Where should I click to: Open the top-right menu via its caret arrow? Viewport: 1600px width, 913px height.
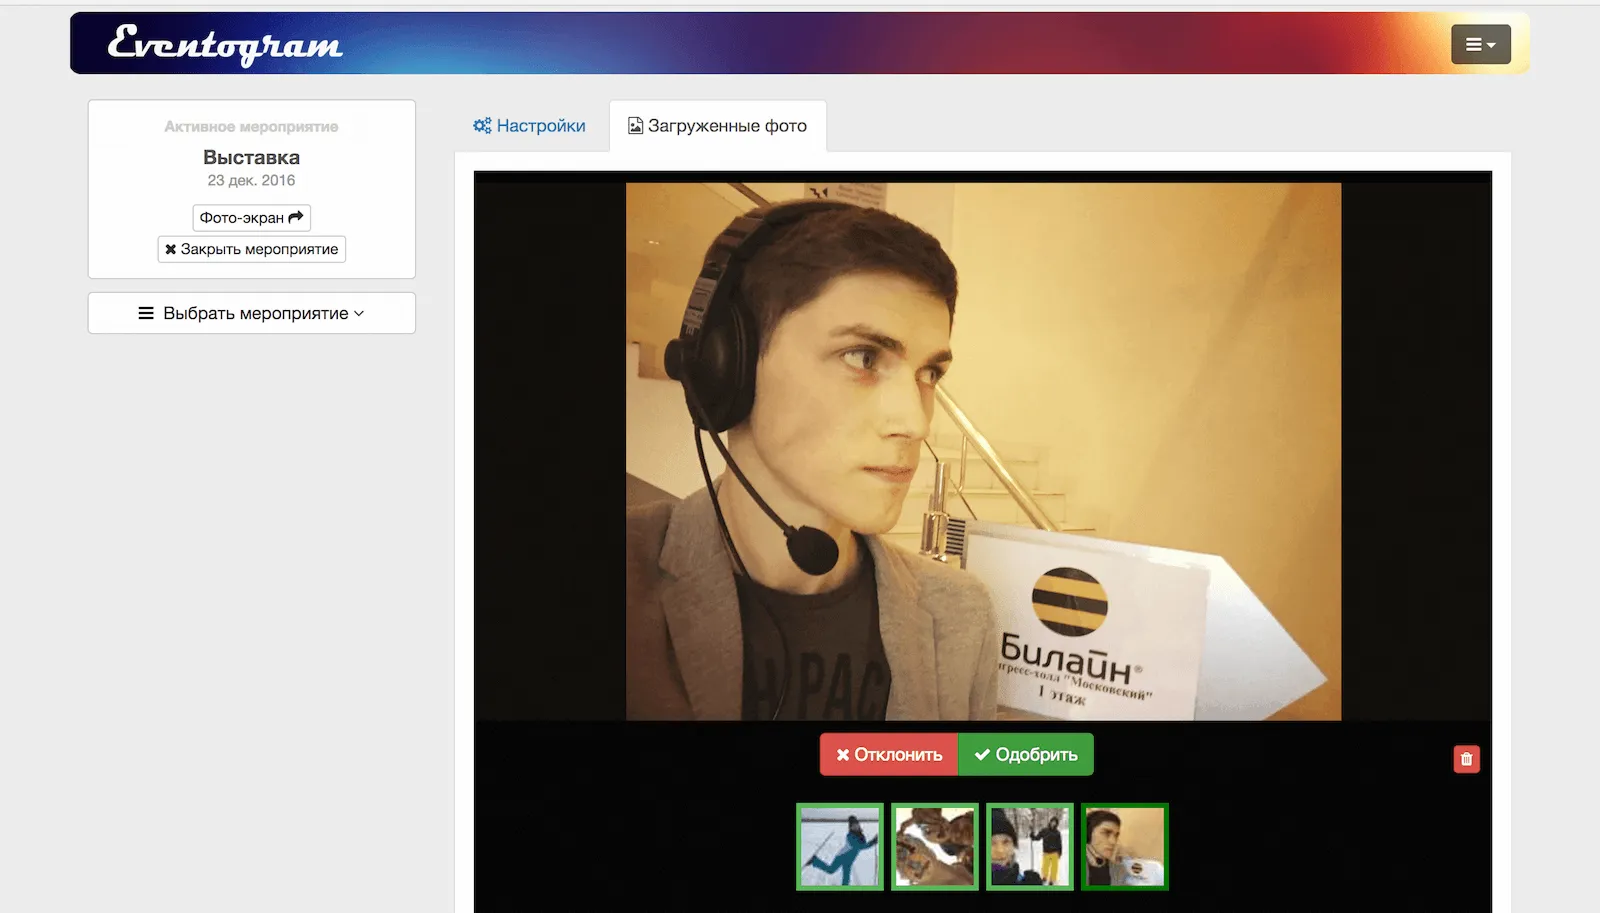[1493, 44]
